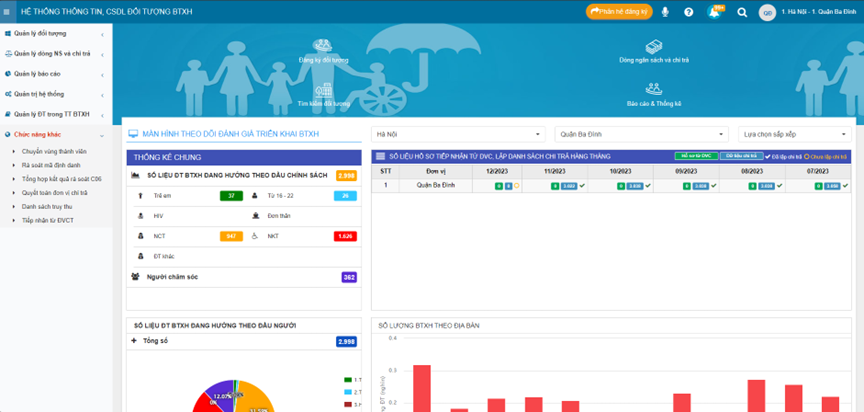Open the Lựa chọn sắp xếp dropdown
The width and height of the screenshot is (864, 412).
point(794,133)
